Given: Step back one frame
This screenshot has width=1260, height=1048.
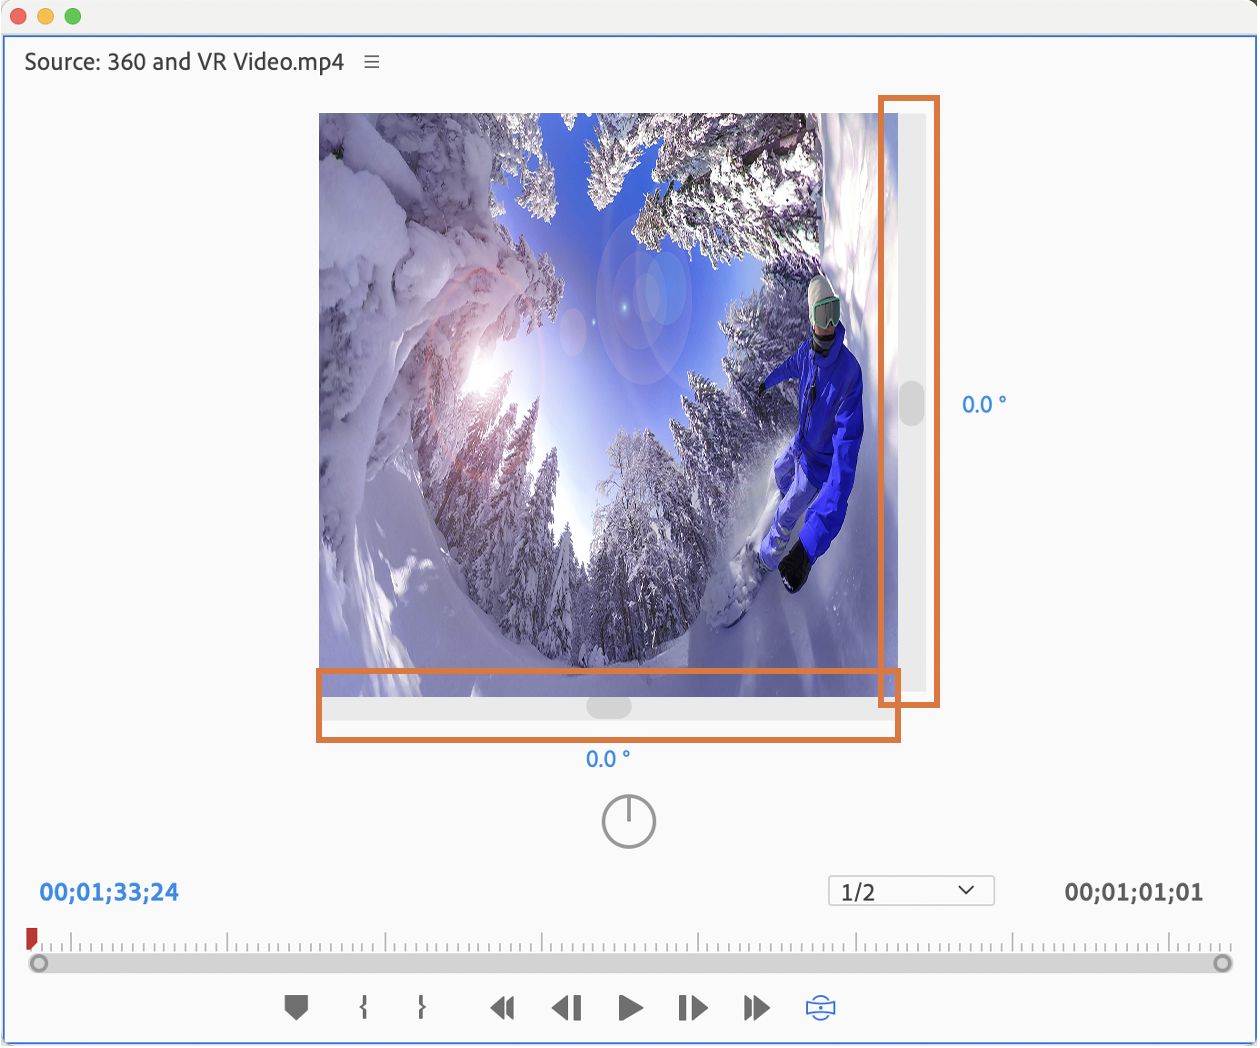Looking at the screenshot, I should point(567,1008).
